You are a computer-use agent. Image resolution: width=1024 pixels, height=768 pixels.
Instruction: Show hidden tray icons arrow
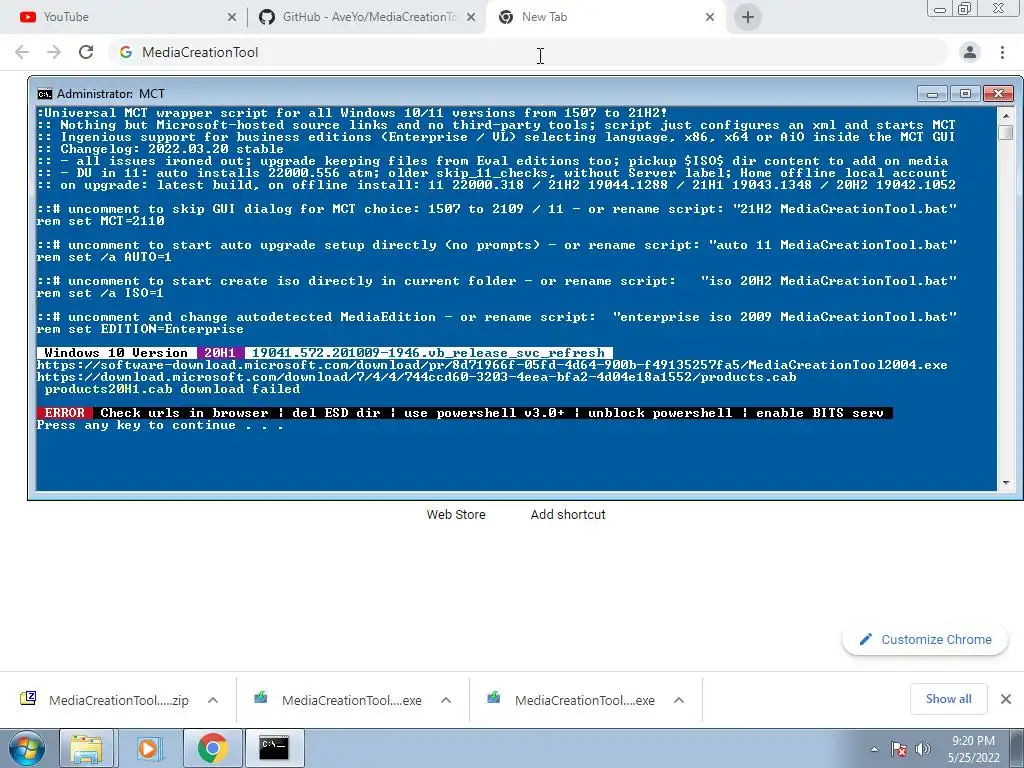874,749
